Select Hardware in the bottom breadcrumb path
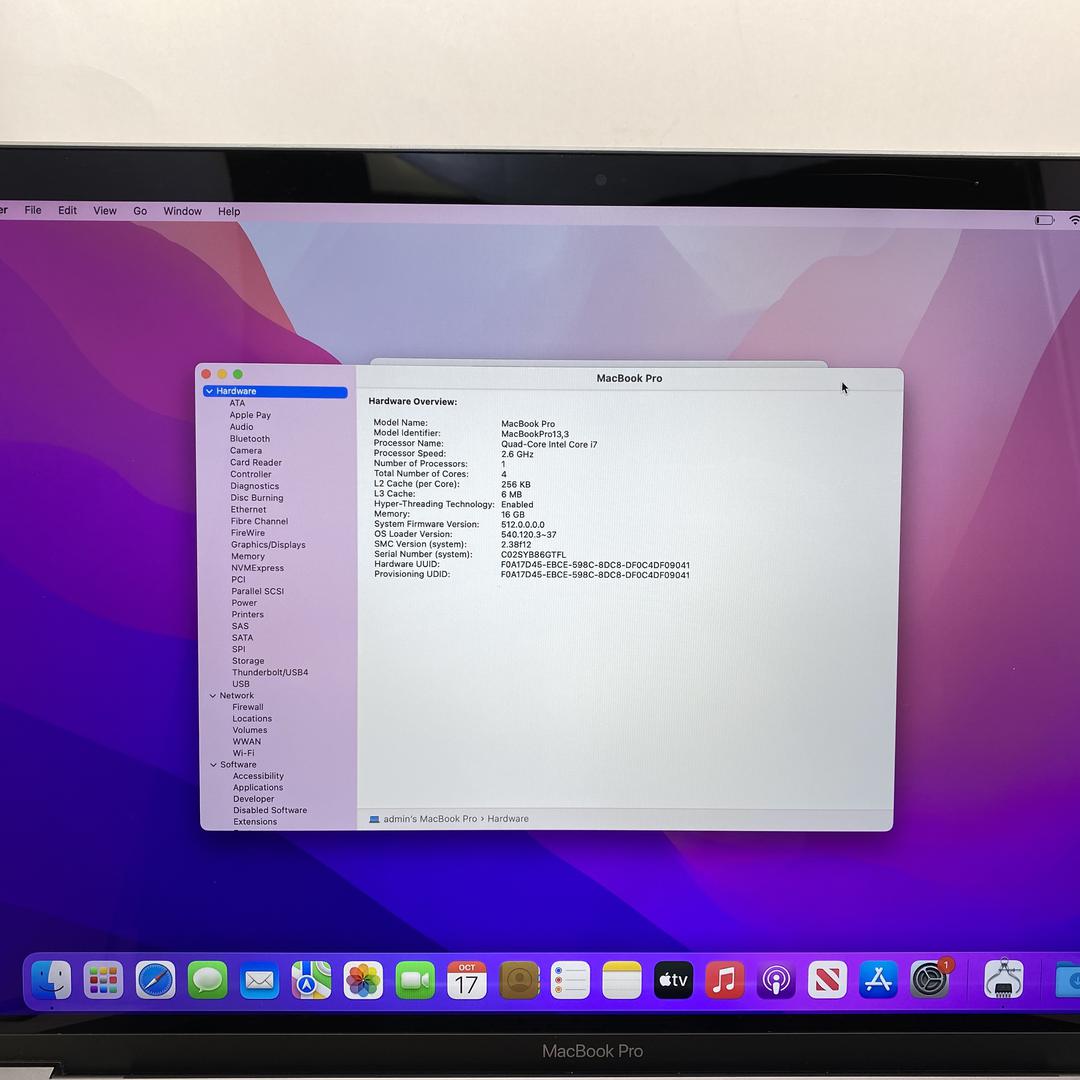Image resolution: width=1080 pixels, height=1080 pixels. pos(507,818)
